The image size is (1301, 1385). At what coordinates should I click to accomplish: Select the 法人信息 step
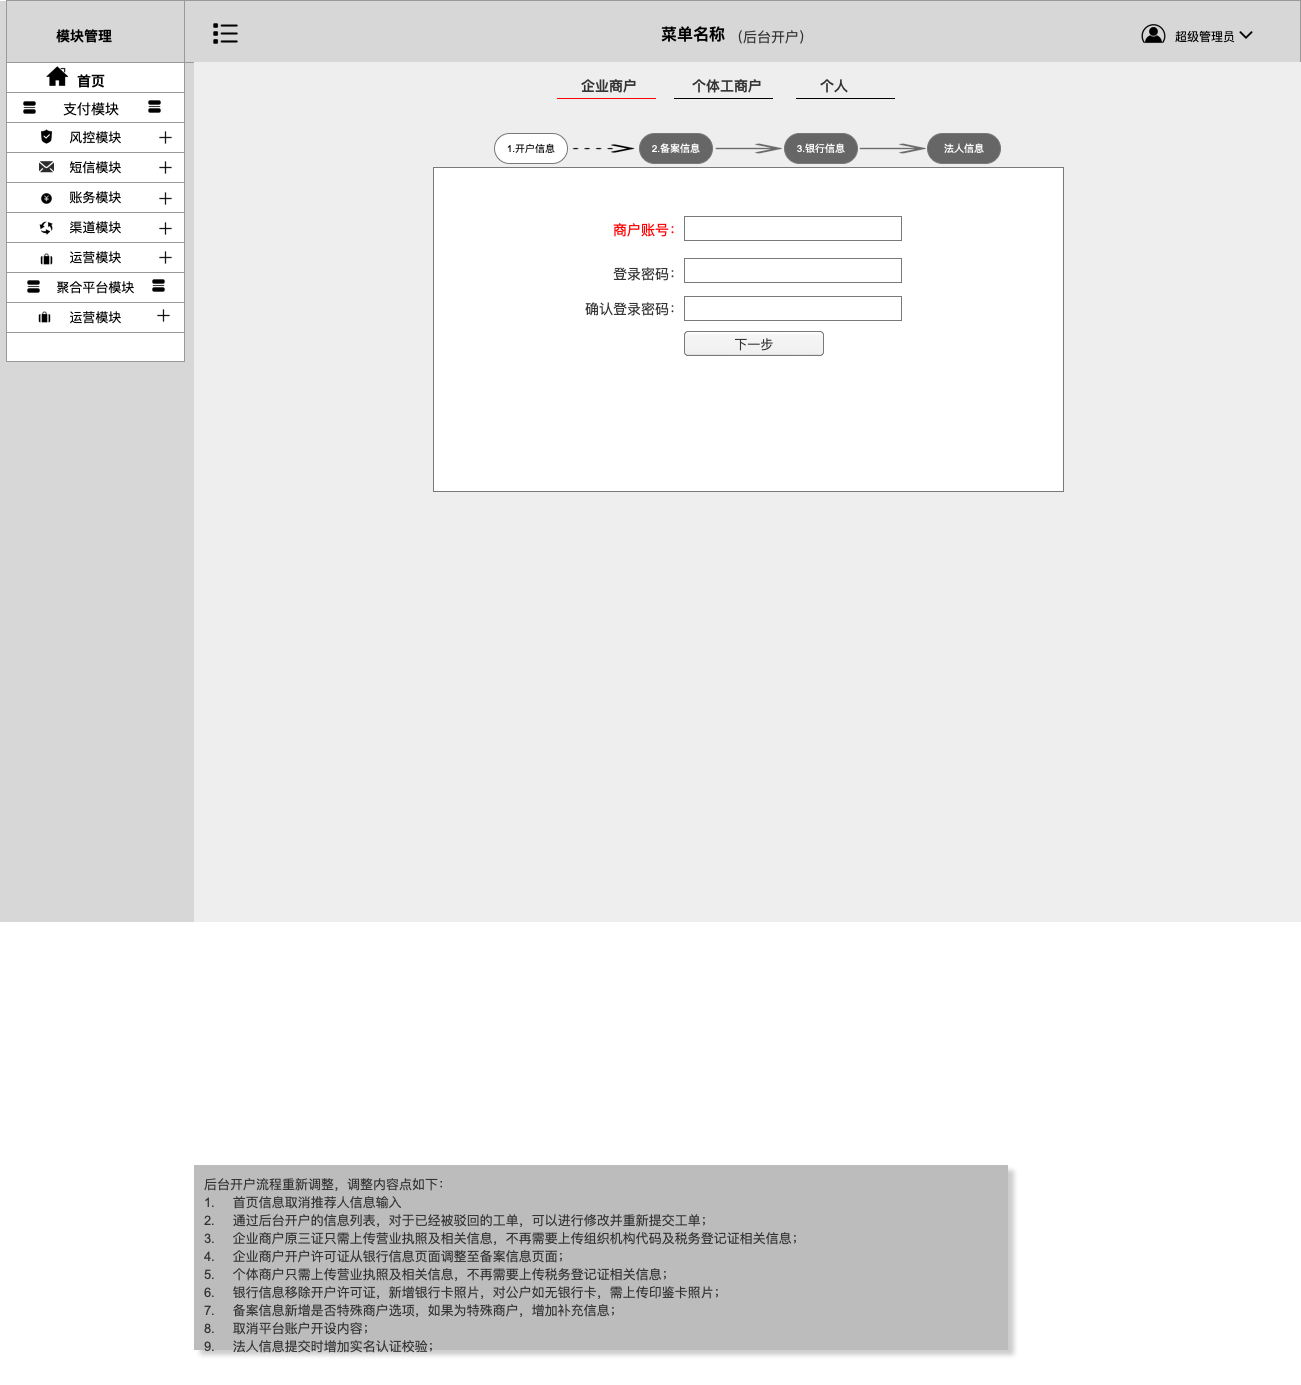click(x=964, y=148)
